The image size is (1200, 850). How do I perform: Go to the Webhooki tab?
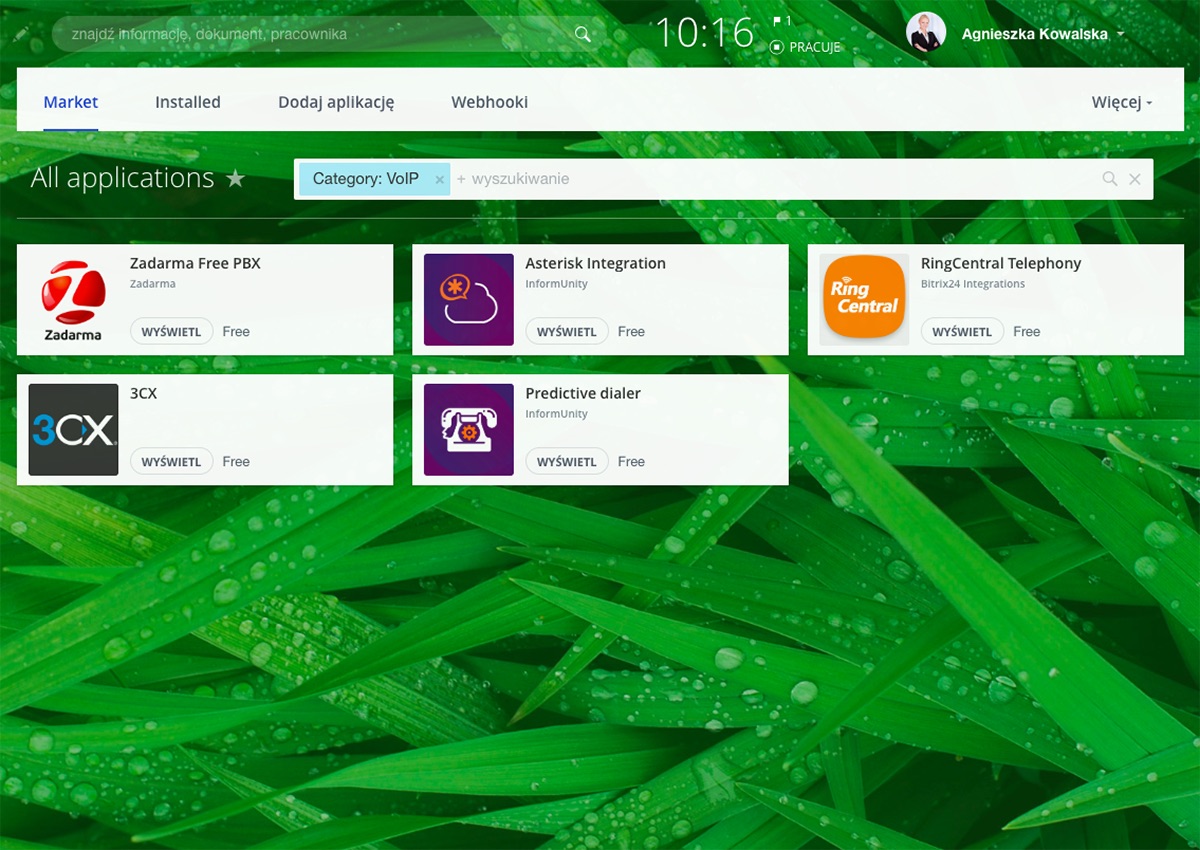click(x=489, y=102)
